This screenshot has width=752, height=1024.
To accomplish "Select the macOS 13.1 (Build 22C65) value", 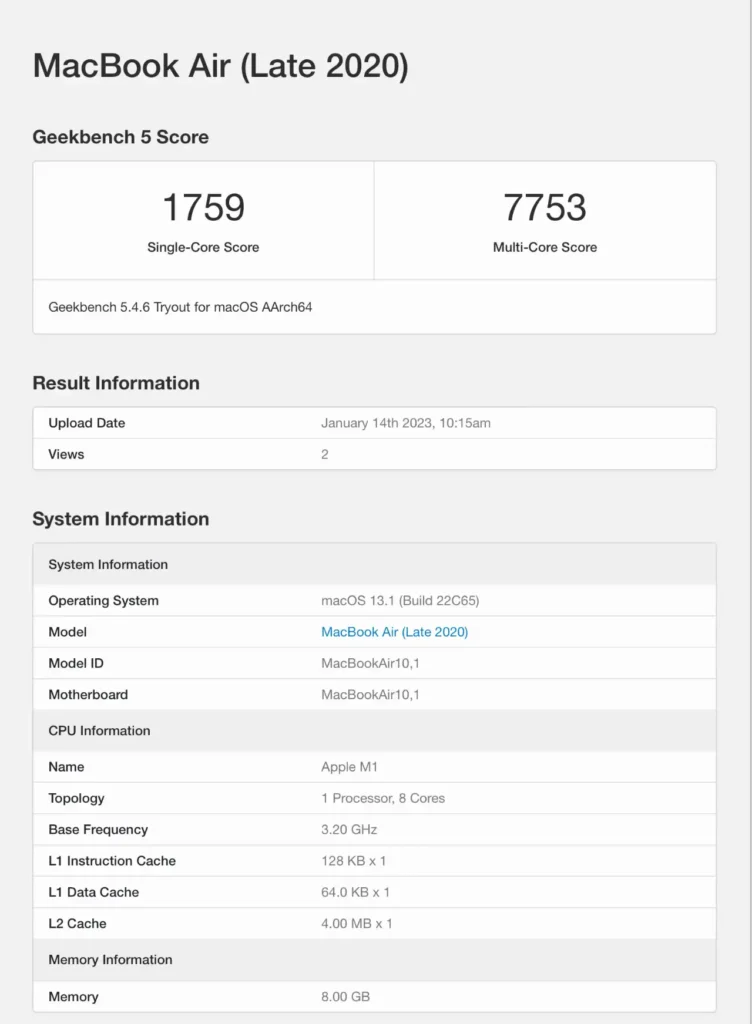I will click(x=400, y=601).
